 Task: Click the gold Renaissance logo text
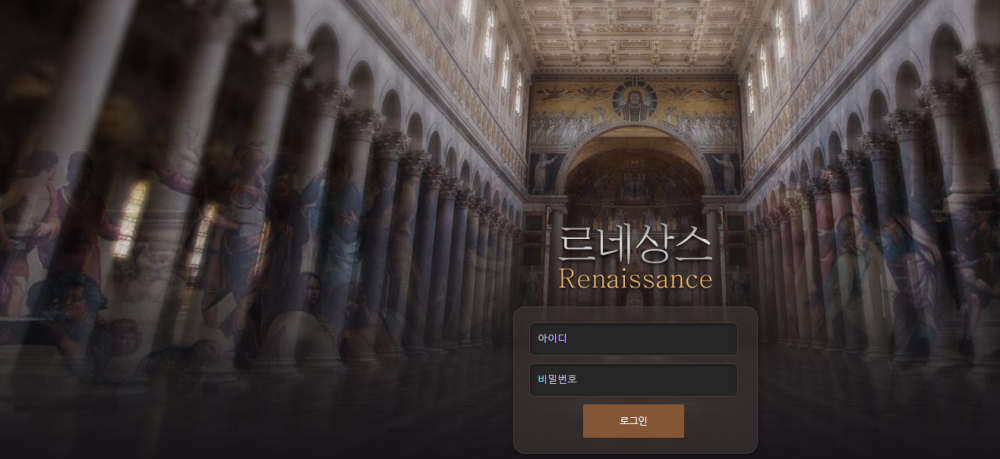tap(635, 279)
